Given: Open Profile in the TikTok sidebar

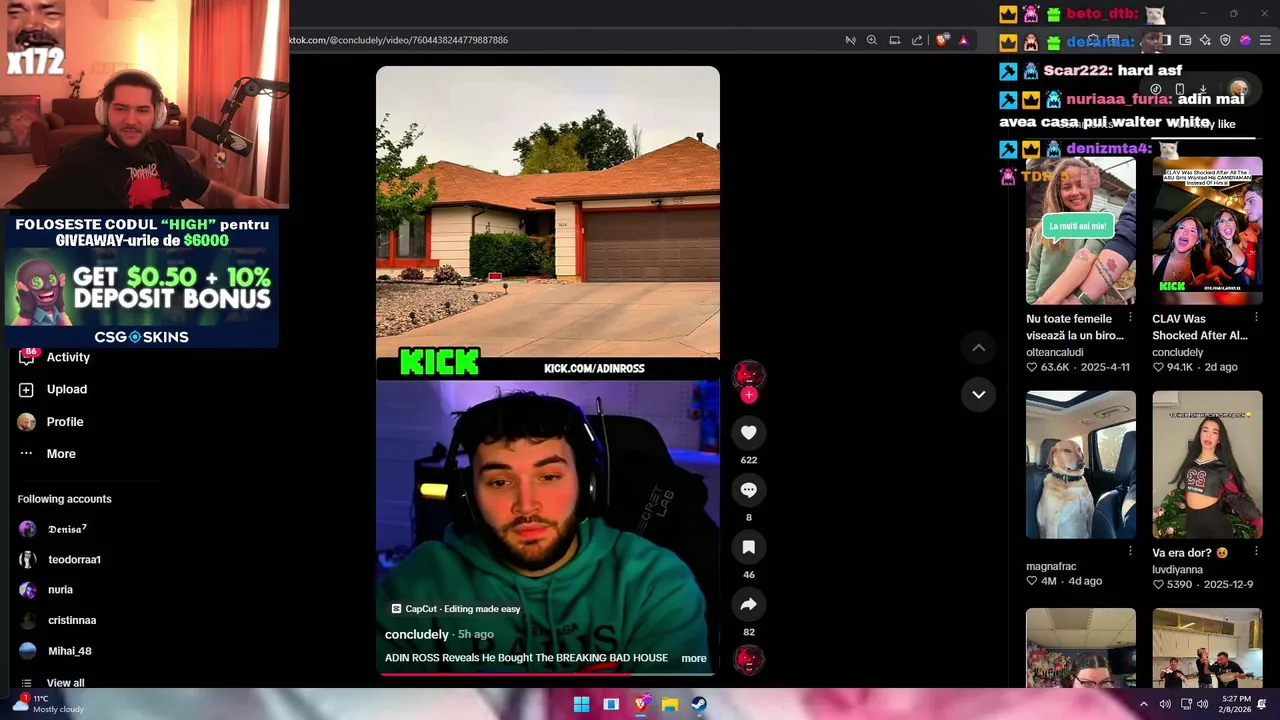Looking at the screenshot, I should (51, 422).
